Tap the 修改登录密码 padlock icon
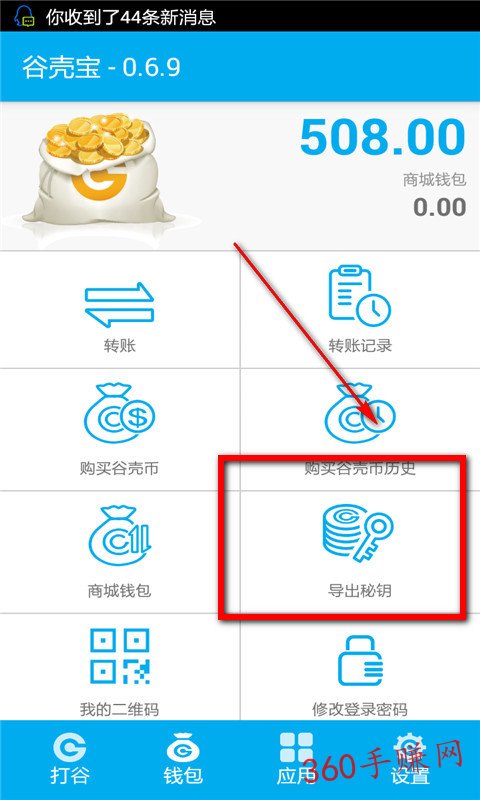Viewport: 480px width, 800px height. coord(360,660)
